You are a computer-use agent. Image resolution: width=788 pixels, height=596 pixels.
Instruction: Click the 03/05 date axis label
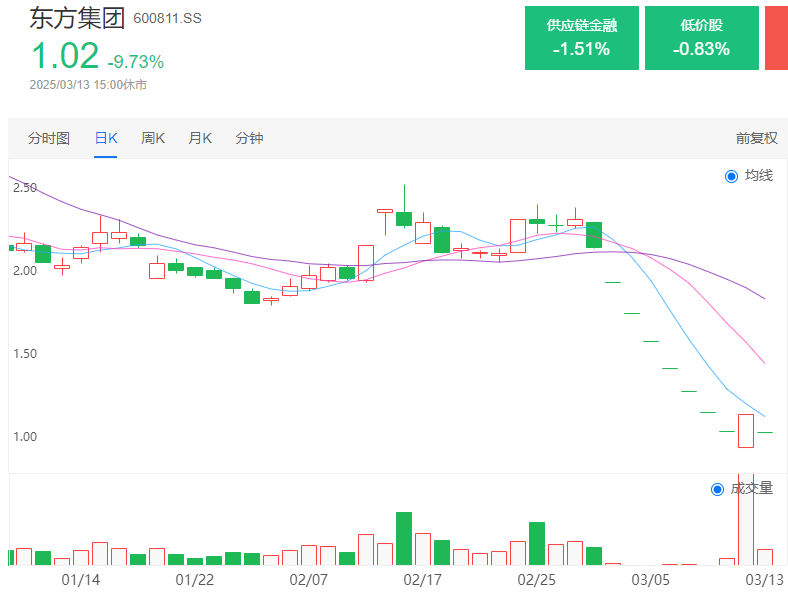click(x=651, y=580)
